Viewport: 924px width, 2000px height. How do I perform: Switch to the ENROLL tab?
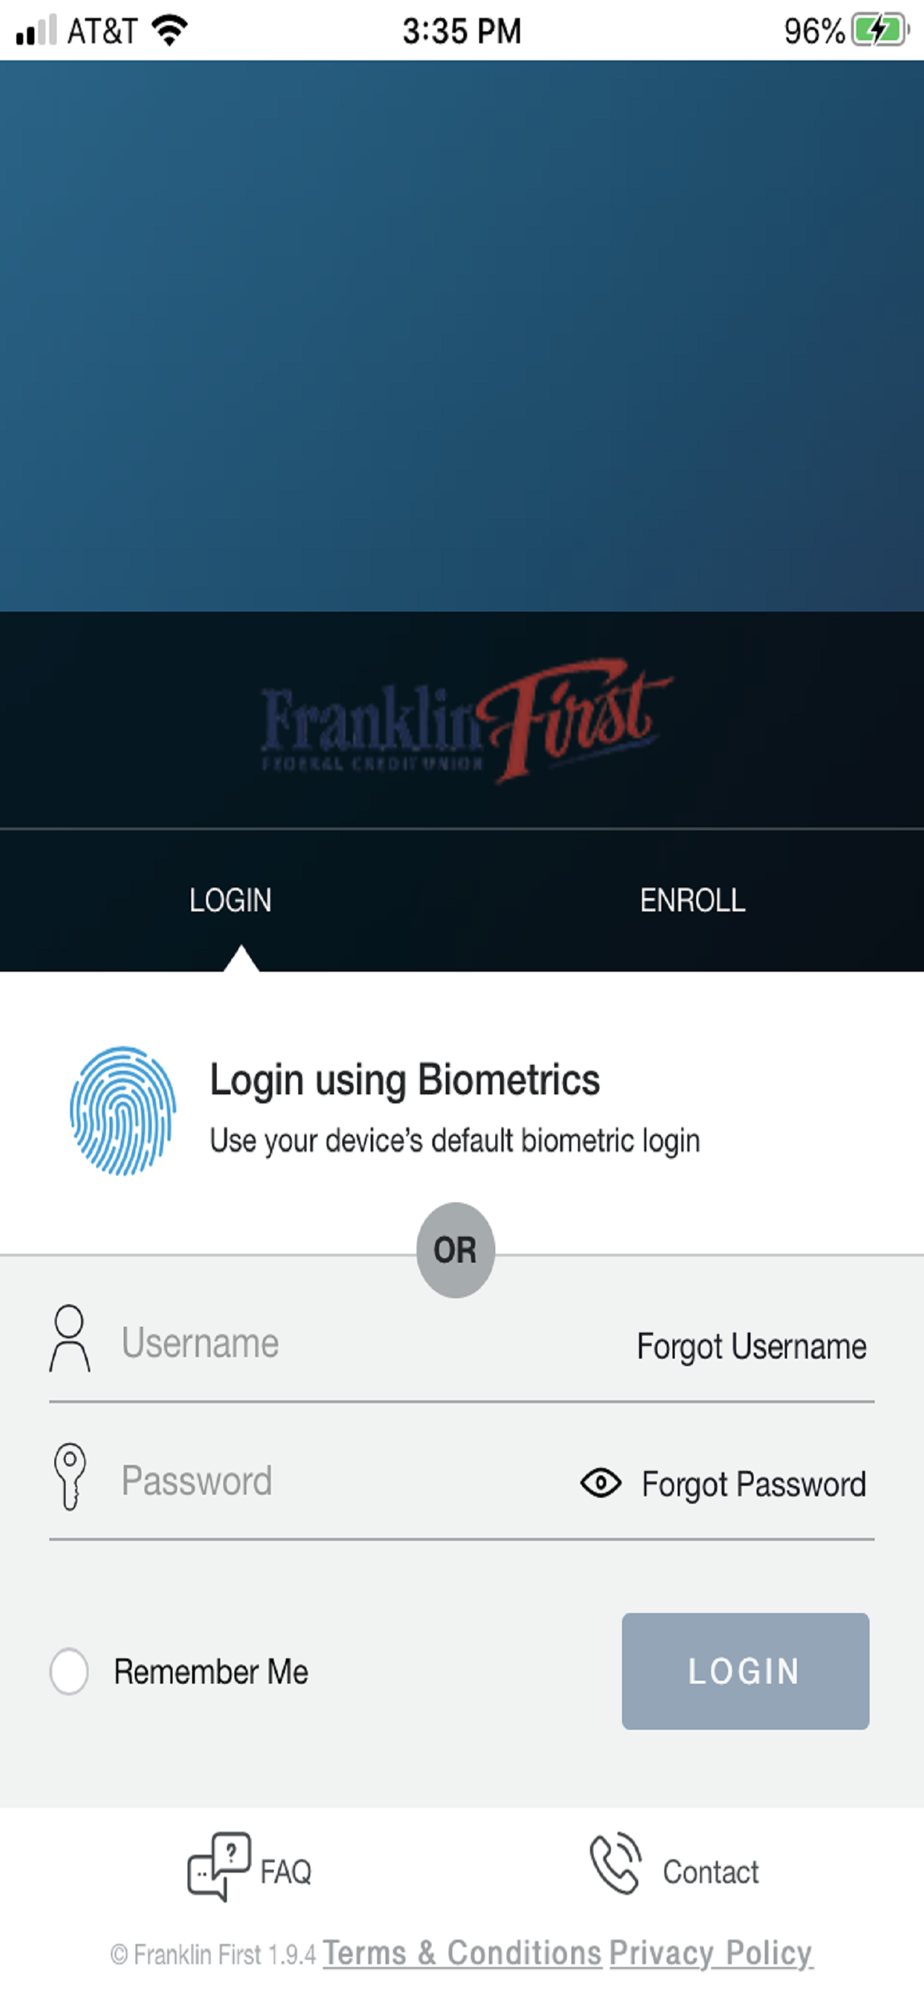pos(693,900)
